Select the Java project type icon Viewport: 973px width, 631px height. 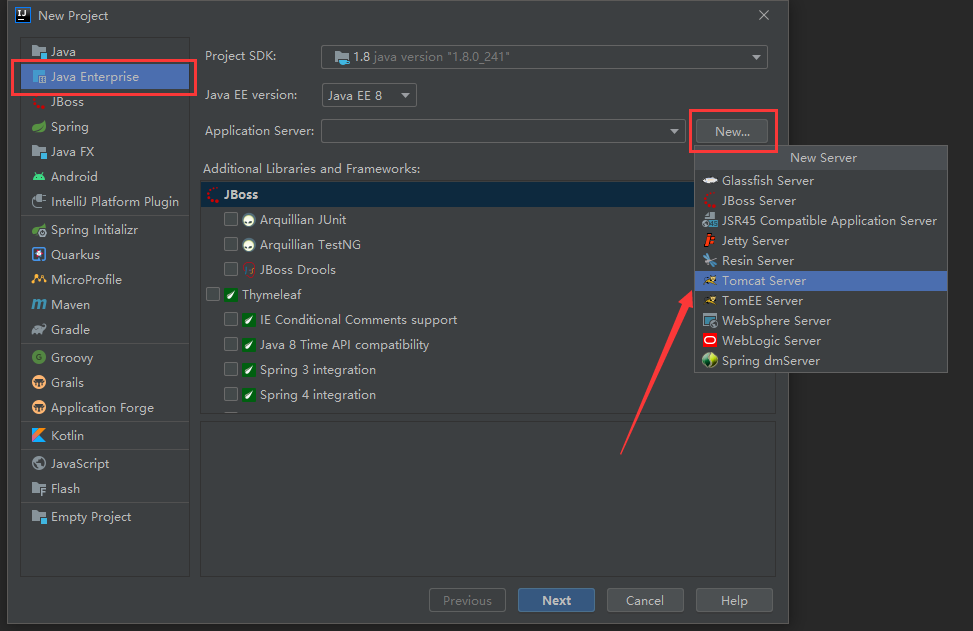tap(39, 51)
